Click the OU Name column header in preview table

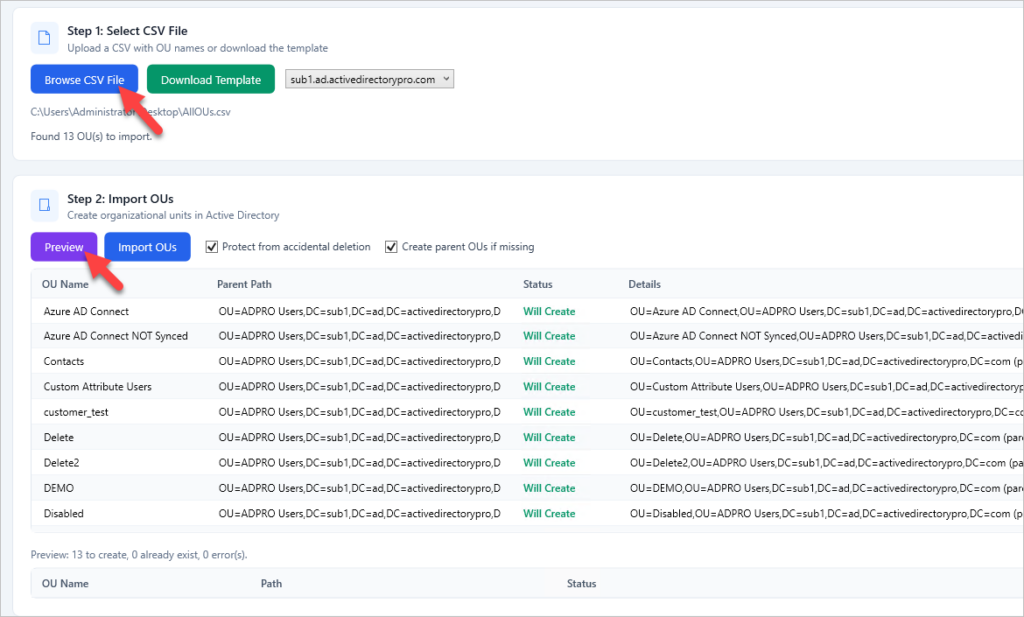point(65,284)
